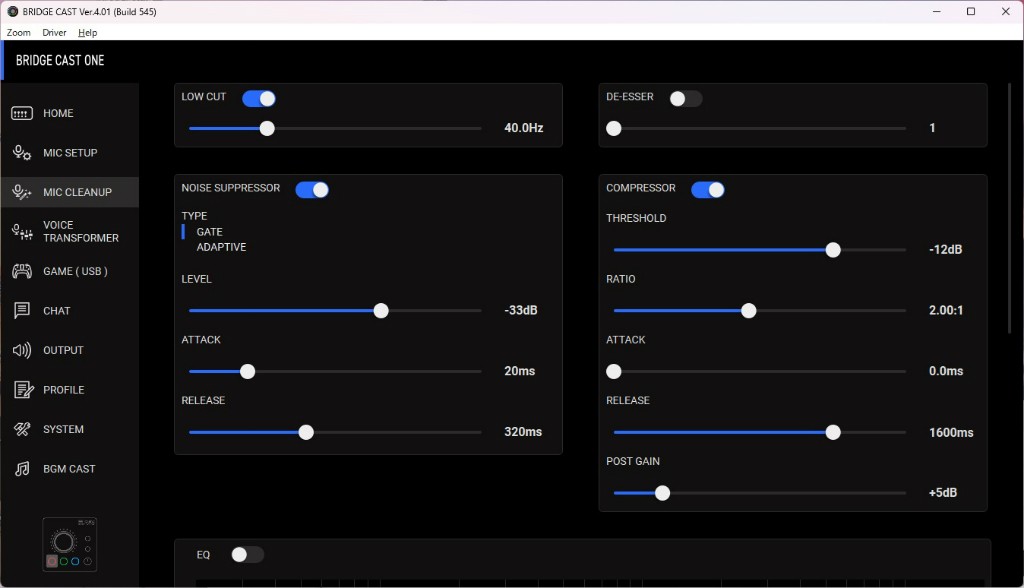Go to the OUTPUT tab label

click(63, 350)
